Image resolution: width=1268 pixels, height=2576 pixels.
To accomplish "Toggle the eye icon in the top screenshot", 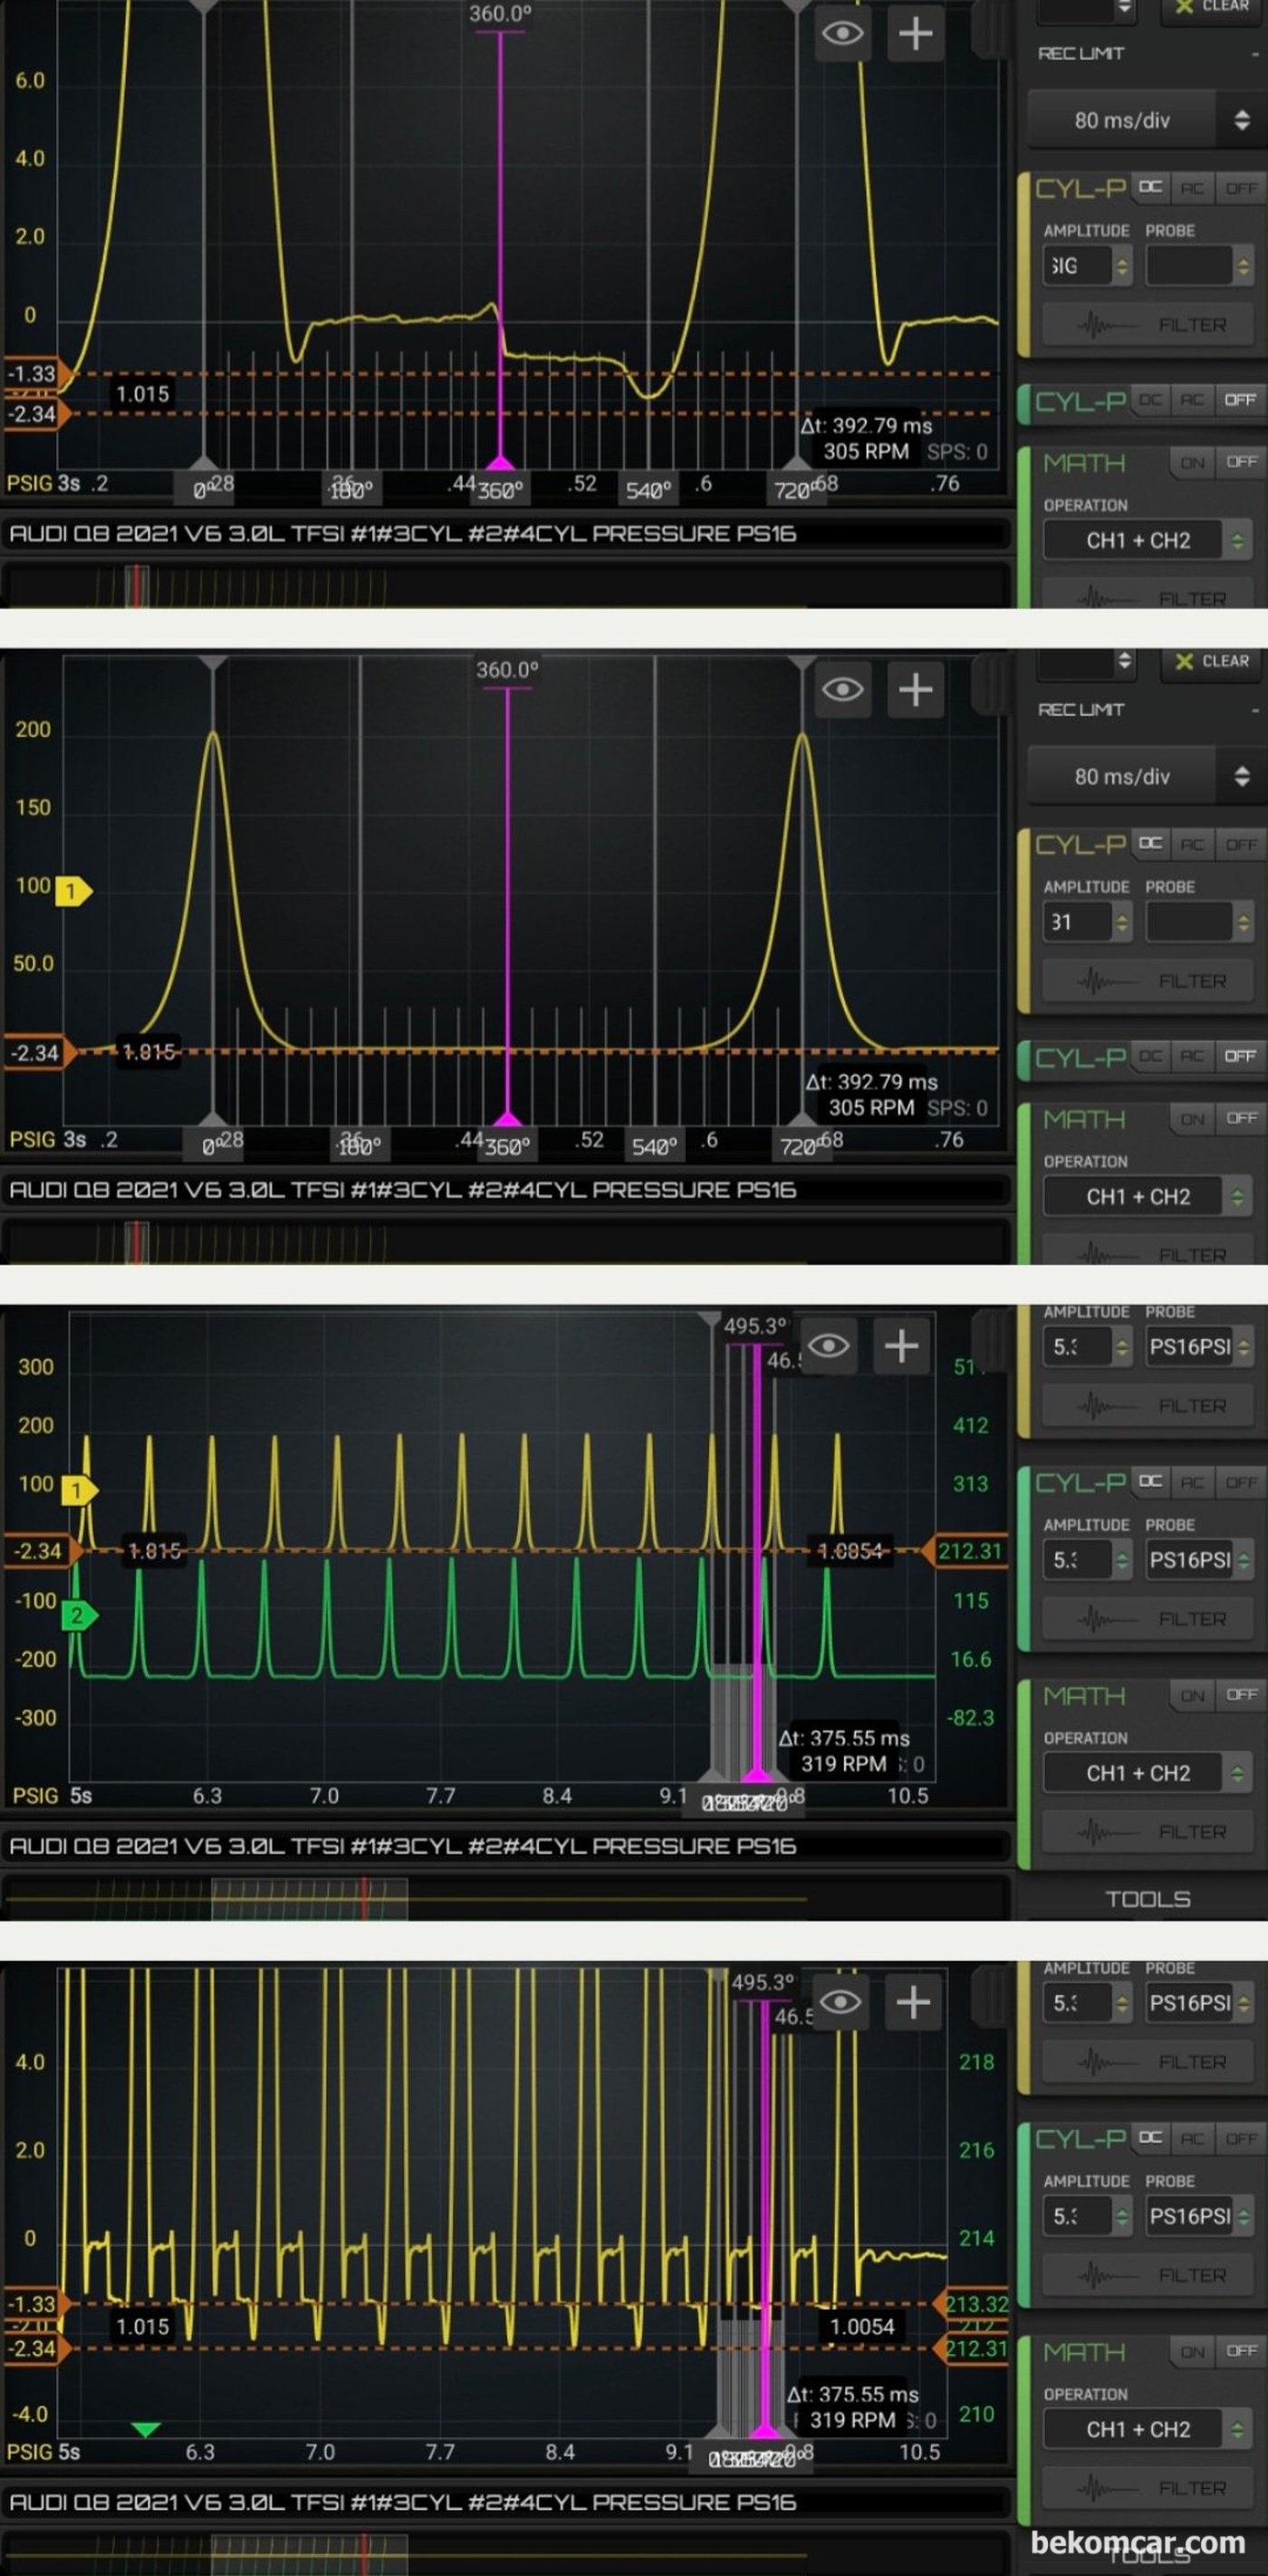I will point(842,34).
